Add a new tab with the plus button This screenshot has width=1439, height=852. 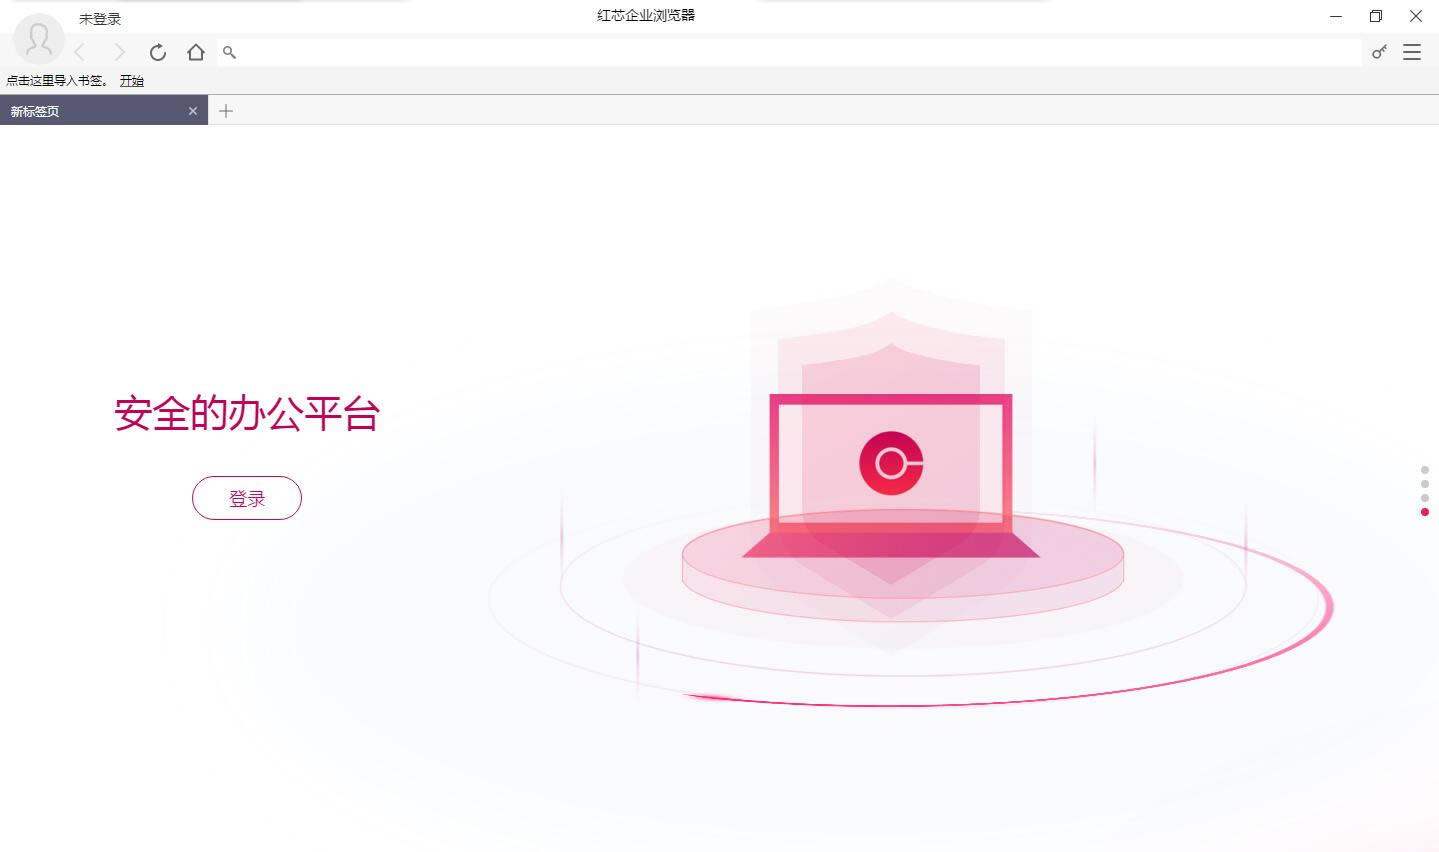226,111
